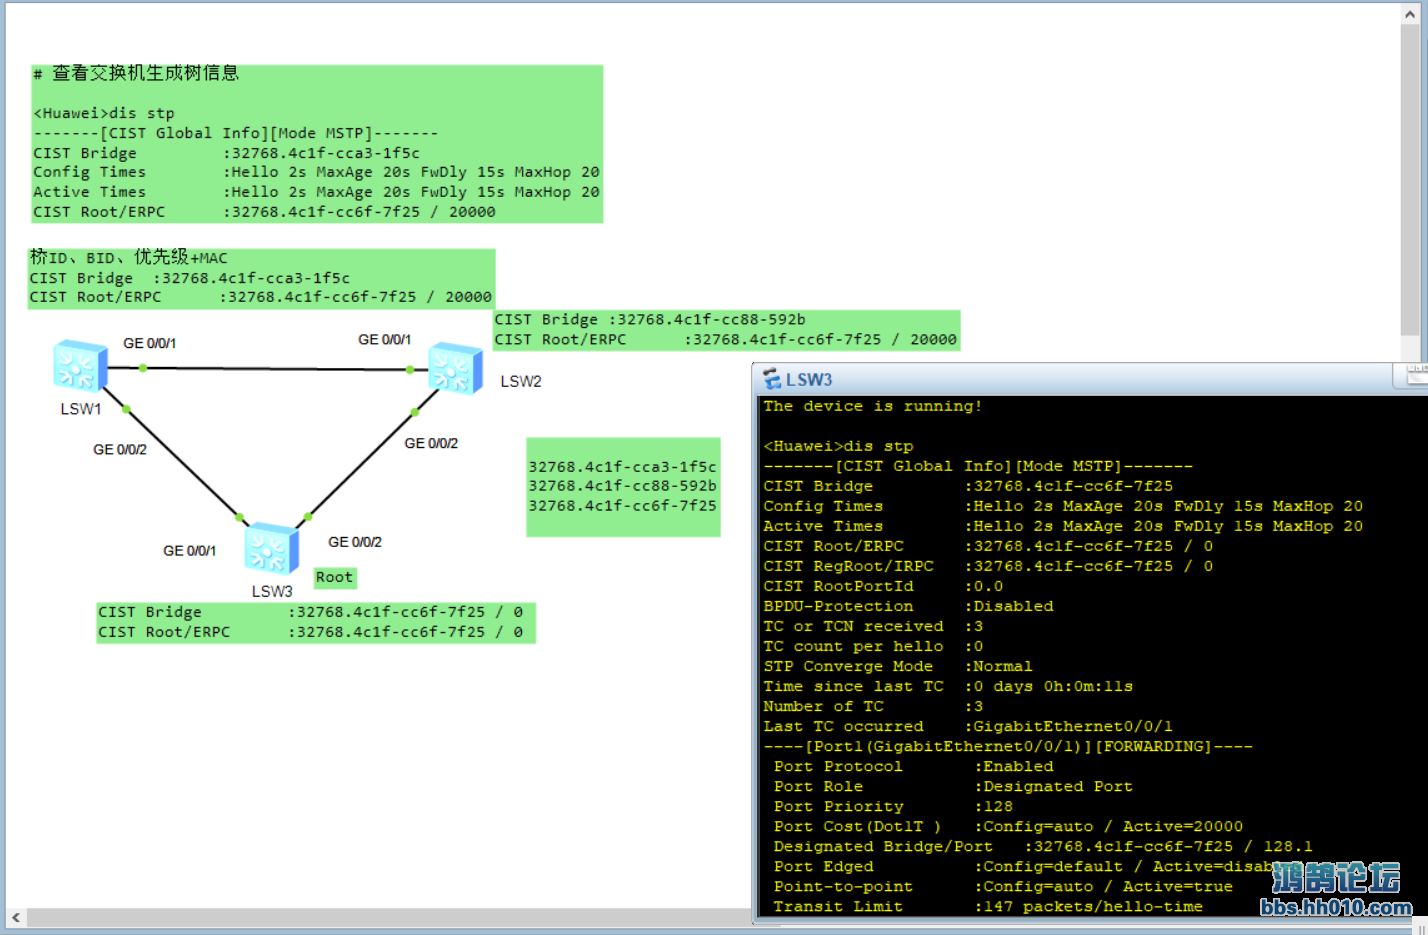Select the LSW3 switch icon in topology

(272, 549)
